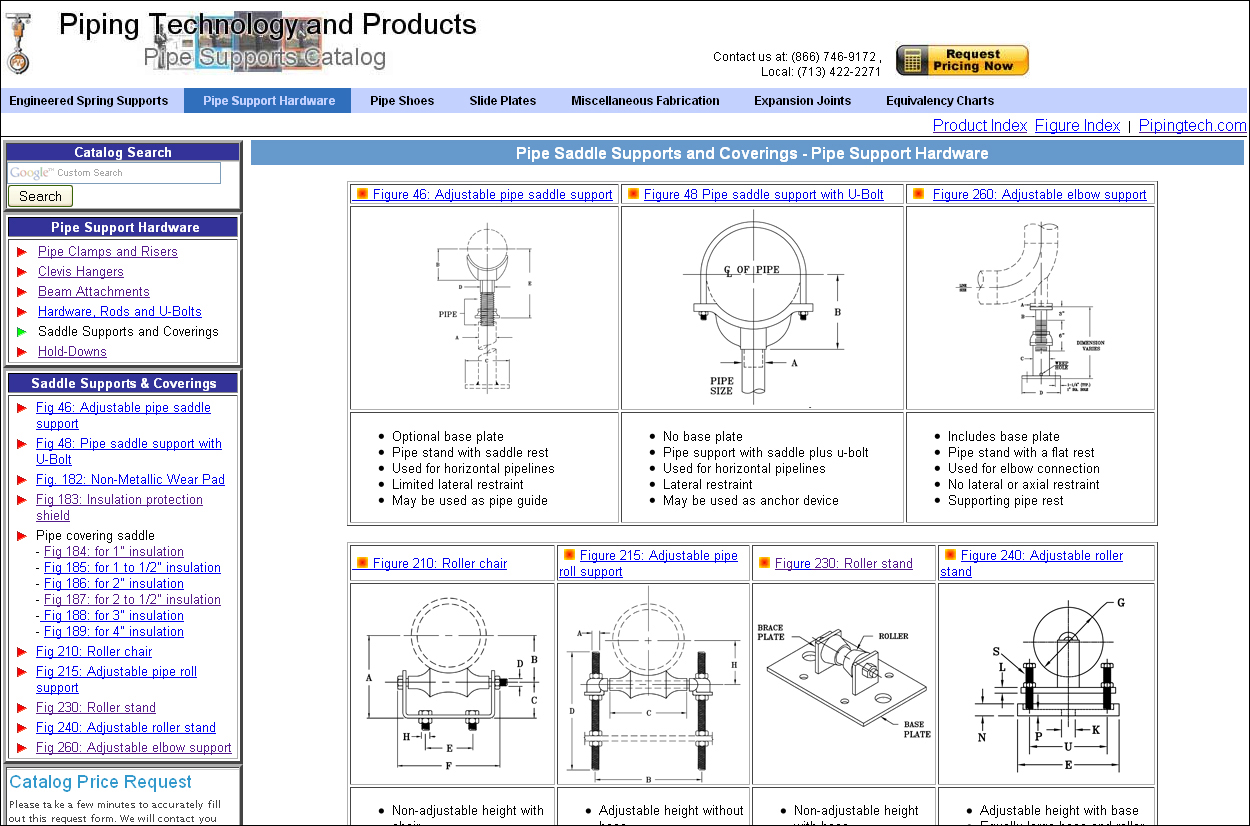Click red arrow beside Fig. 182 Wear Pad
The width and height of the screenshot is (1250, 826).
[22, 480]
